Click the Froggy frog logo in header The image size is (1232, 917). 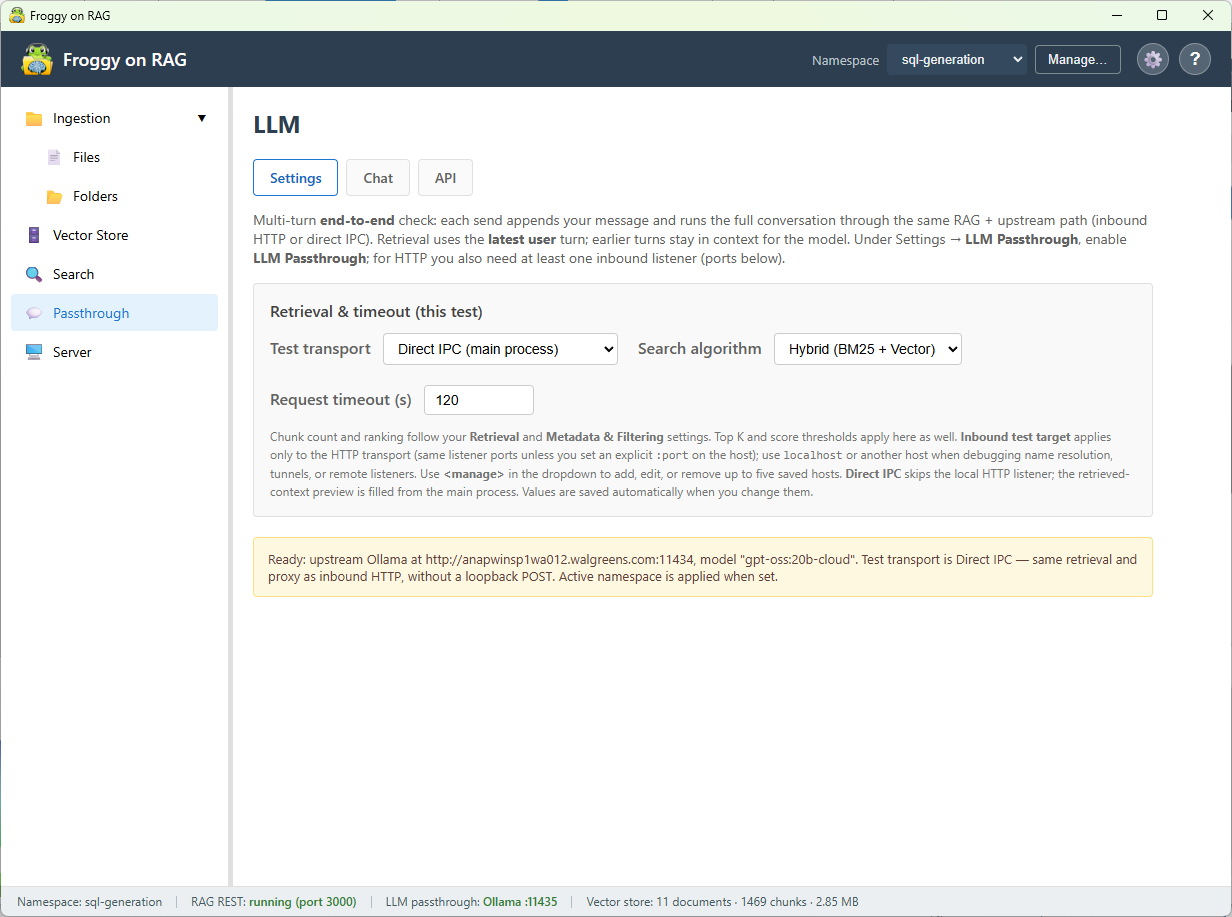(37, 59)
